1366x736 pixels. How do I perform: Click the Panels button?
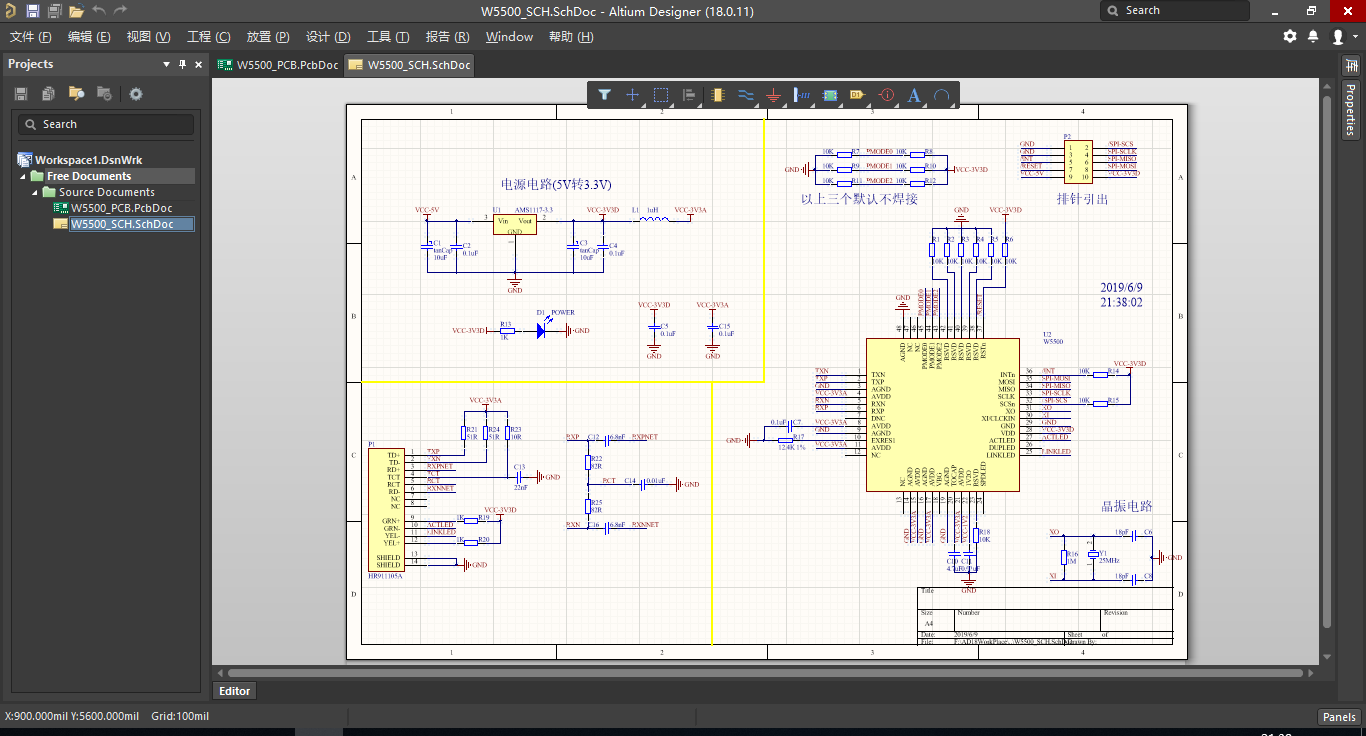tap(1339, 717)
